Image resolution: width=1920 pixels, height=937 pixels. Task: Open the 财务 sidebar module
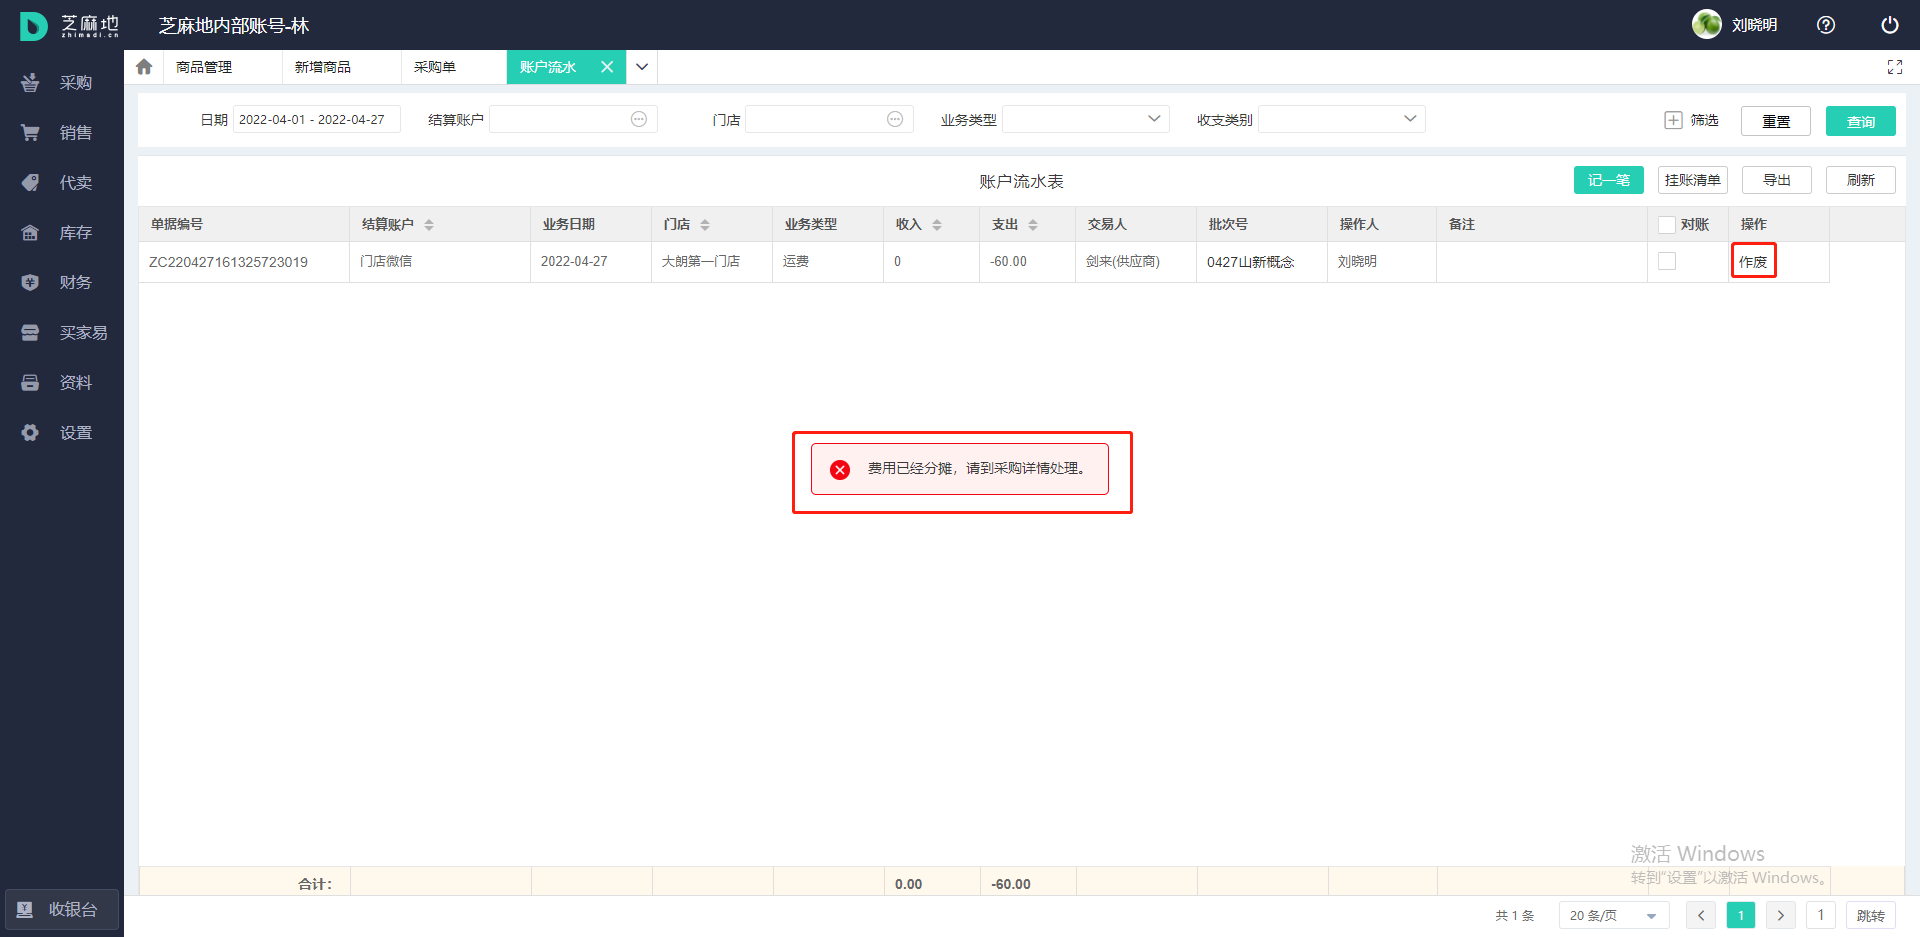click(x=62, y=283)
